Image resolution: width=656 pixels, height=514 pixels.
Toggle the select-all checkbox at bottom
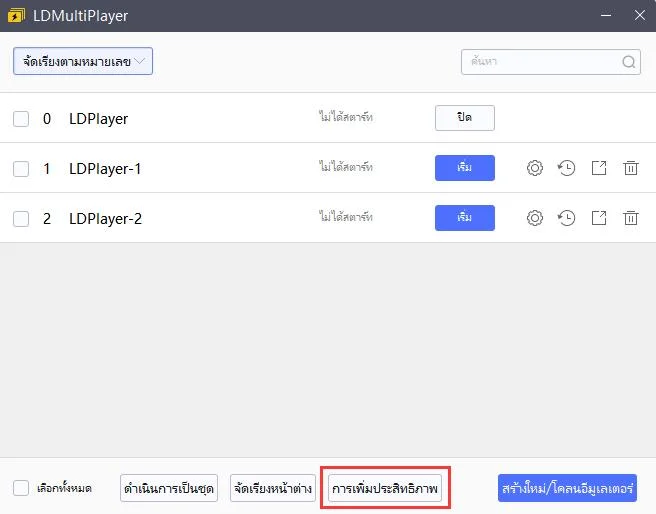(x=21, y=488)
